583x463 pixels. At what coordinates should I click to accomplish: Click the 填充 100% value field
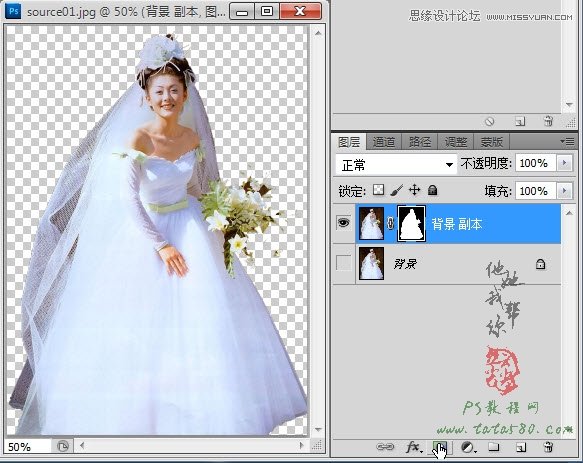[x=535, y=191]
